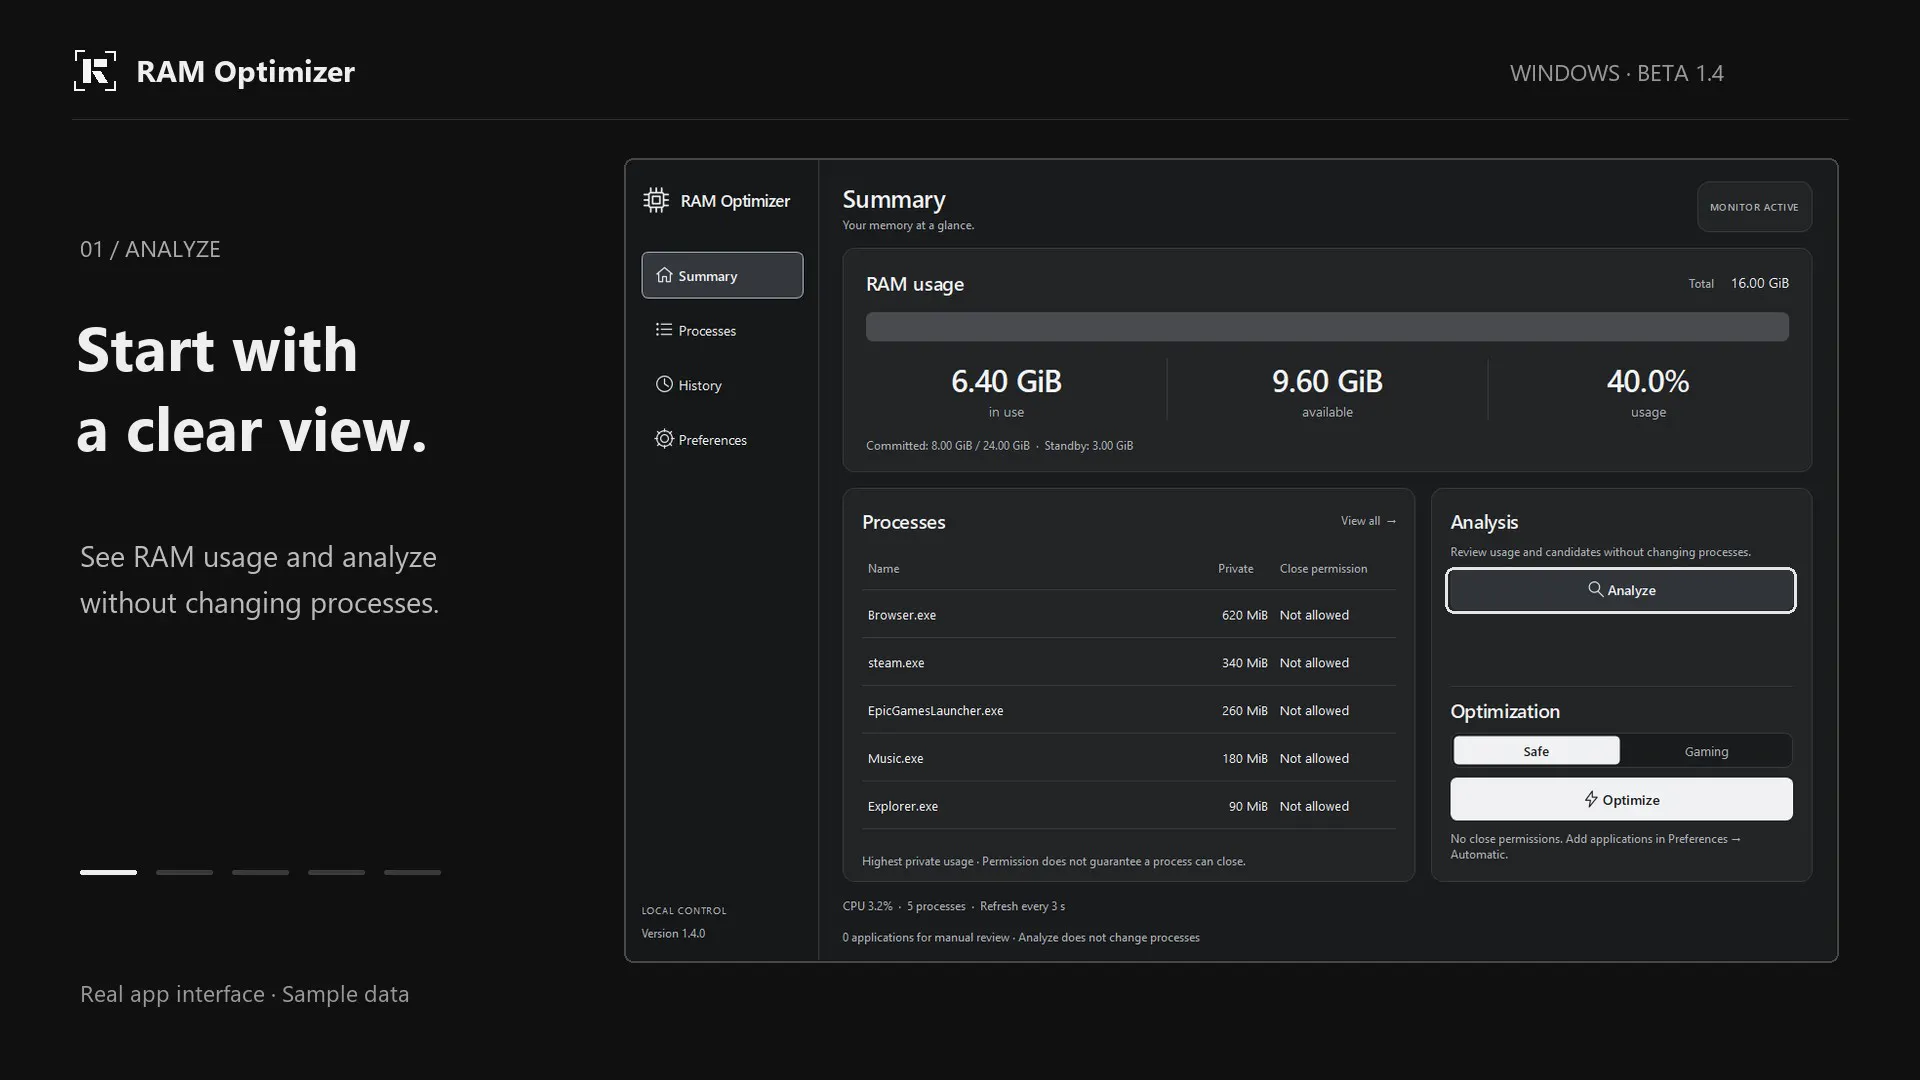Click the Private column header
The width and height of the screenshot is (1920, 1080).
tap(1235, 568)
